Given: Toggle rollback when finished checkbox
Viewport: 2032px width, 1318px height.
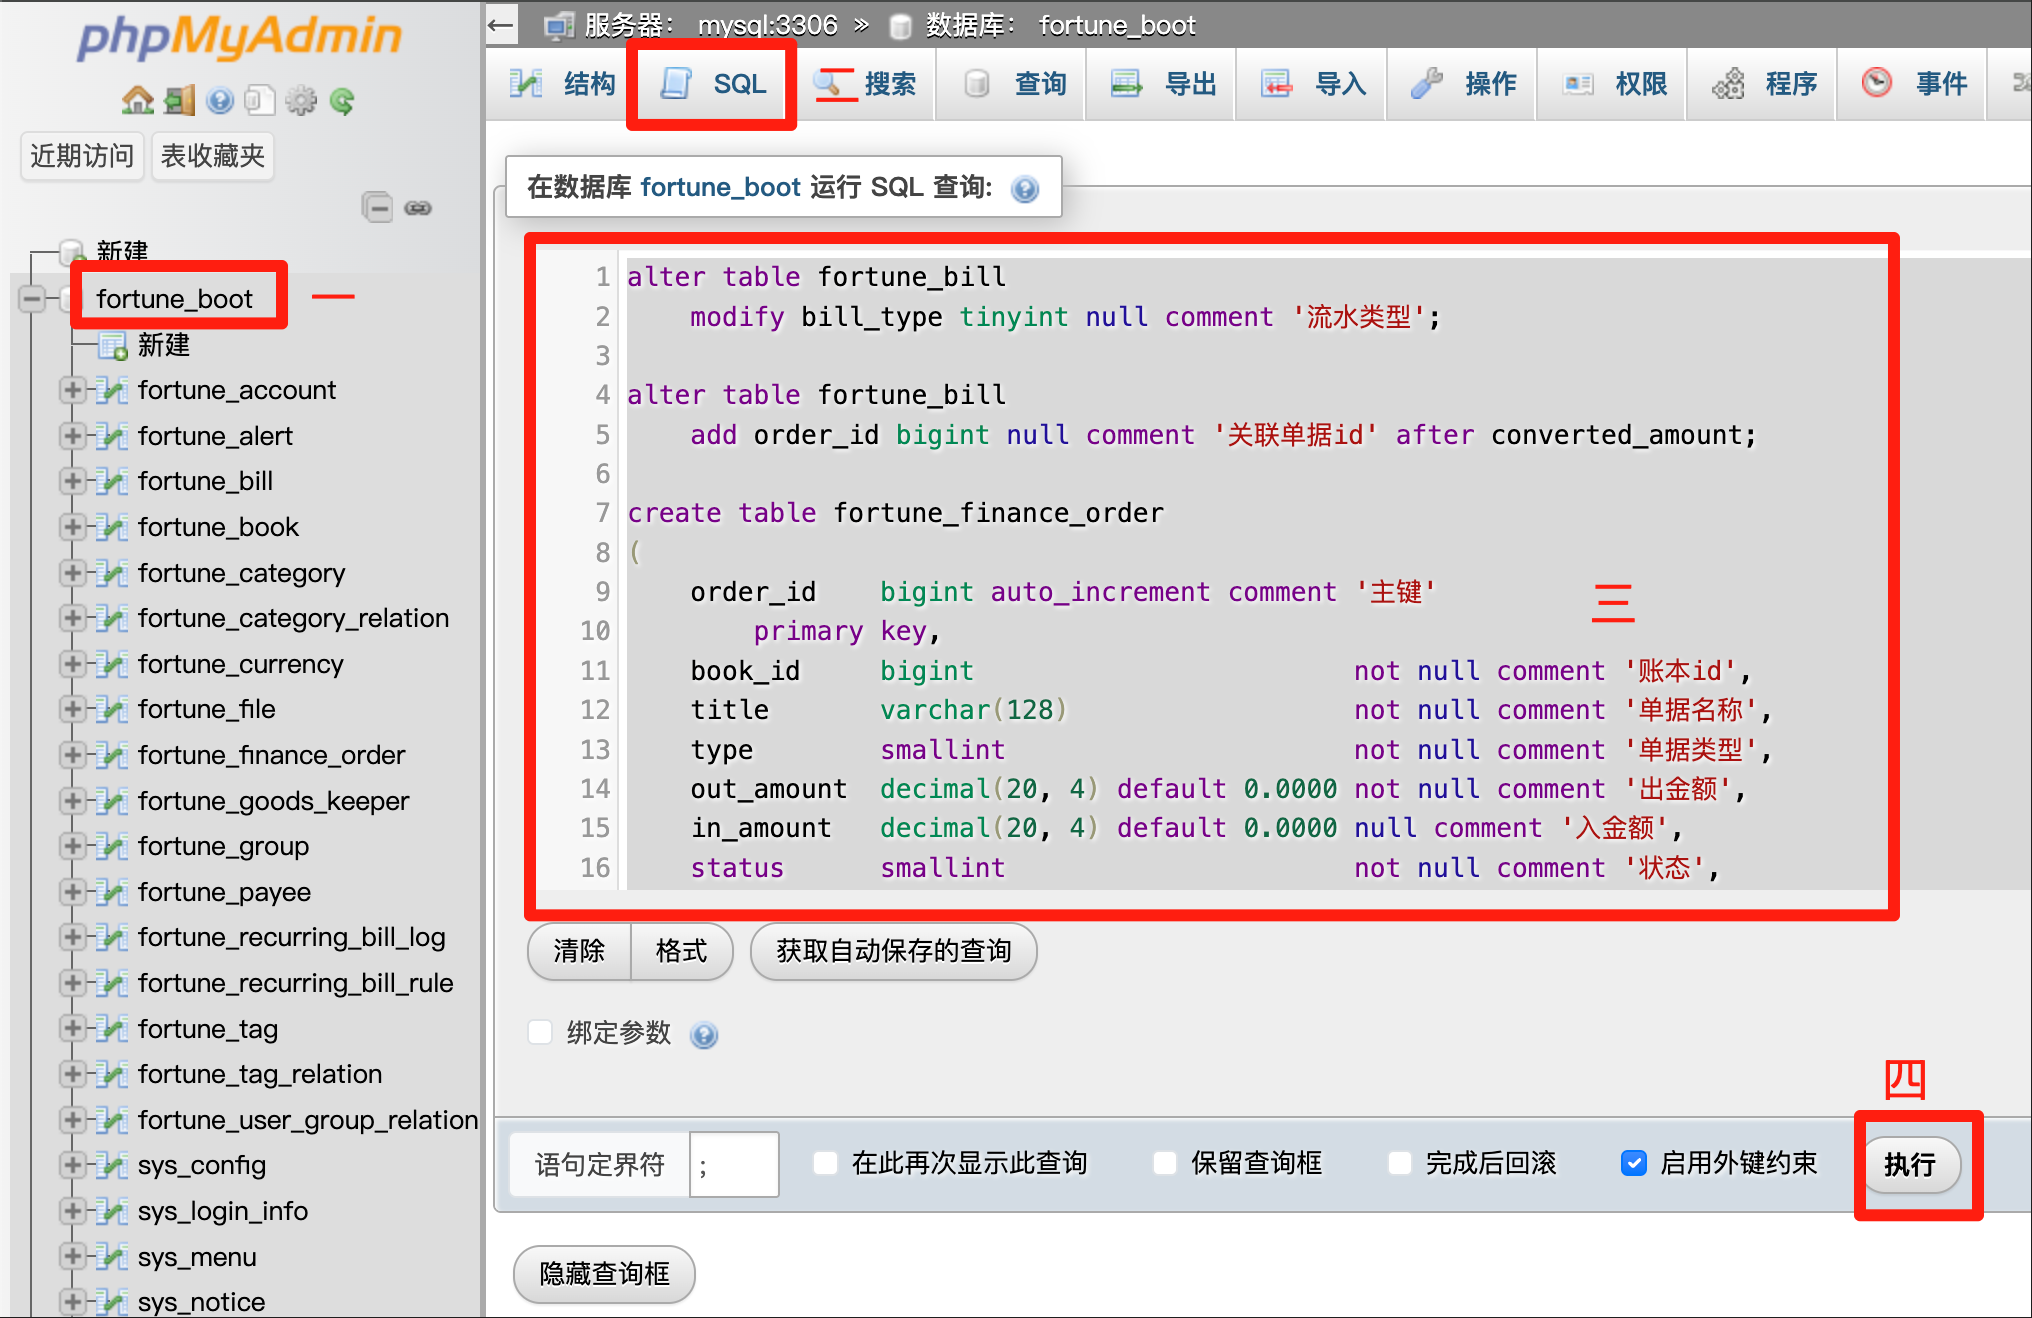Looking at the screenshot, I should (x=1400, y=1163).
